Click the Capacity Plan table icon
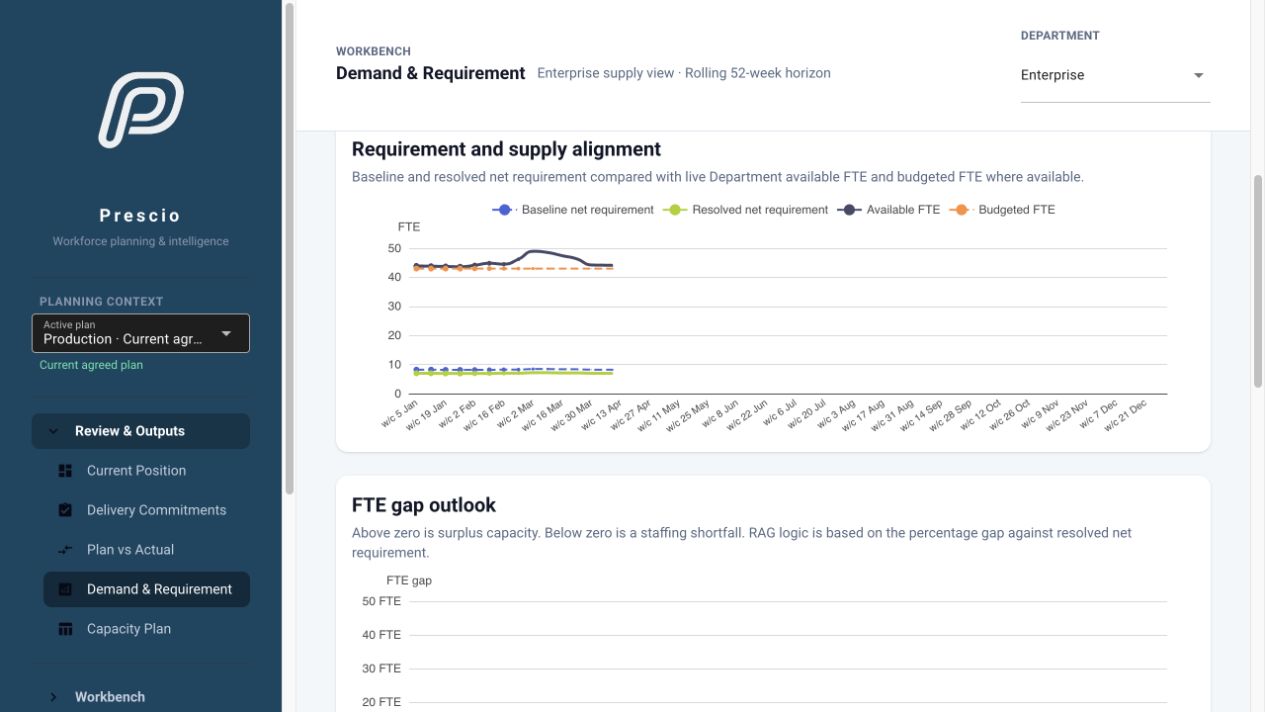 coord(65,629)
